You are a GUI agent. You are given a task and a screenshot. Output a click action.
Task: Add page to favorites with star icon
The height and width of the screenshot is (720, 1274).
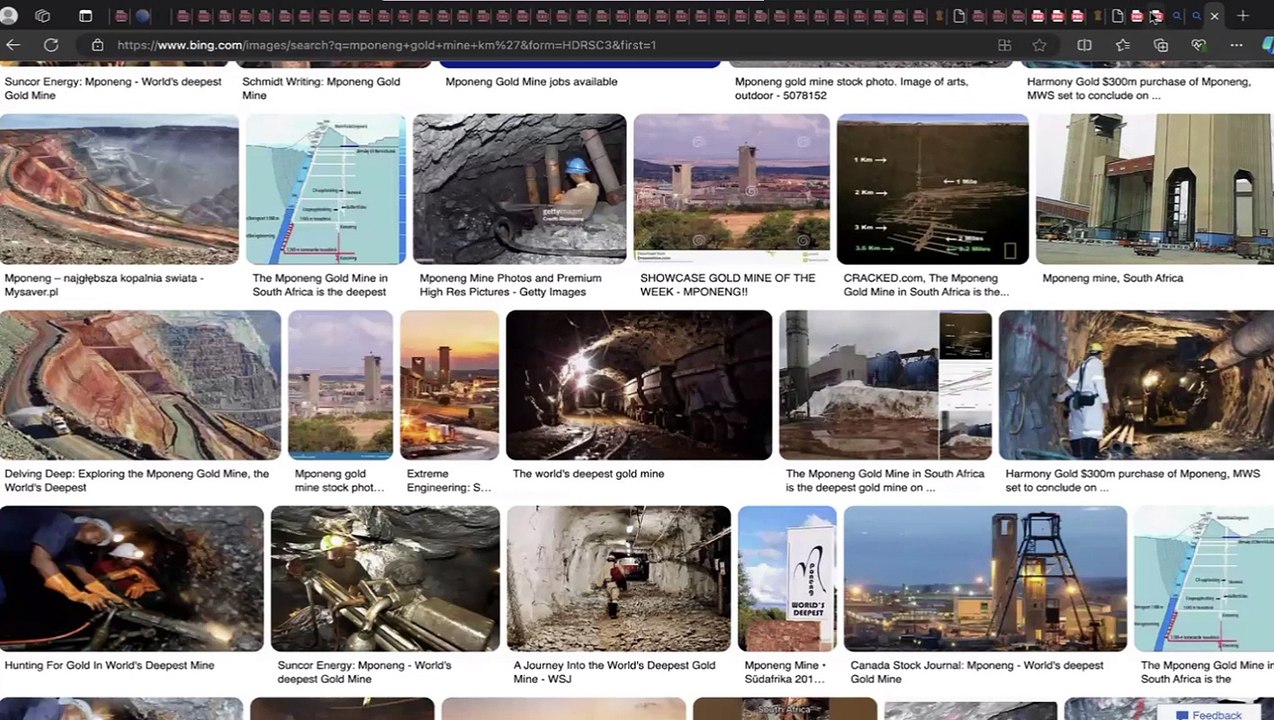[1039, 45]
